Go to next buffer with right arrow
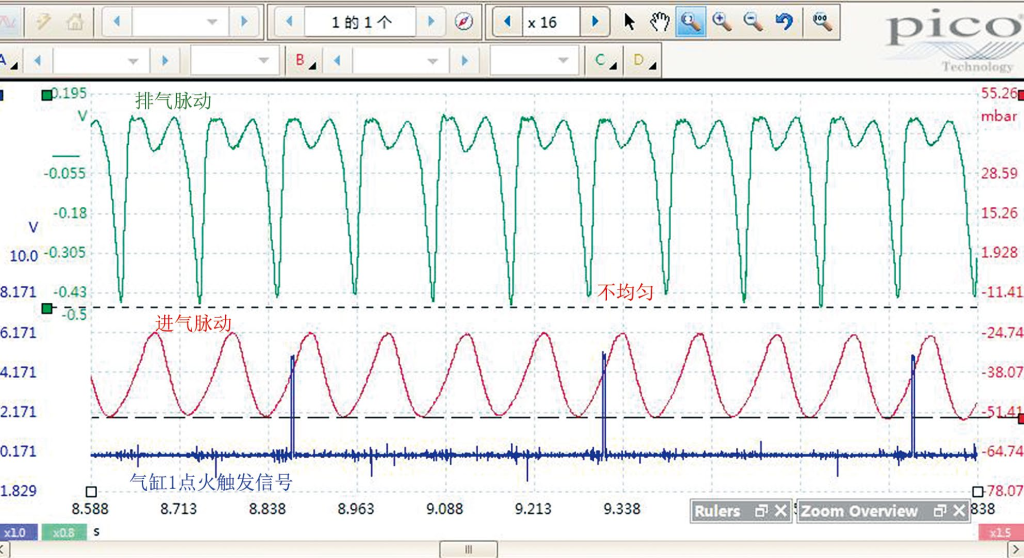This screenshot has width=1024, height=558. click(431, 22)
